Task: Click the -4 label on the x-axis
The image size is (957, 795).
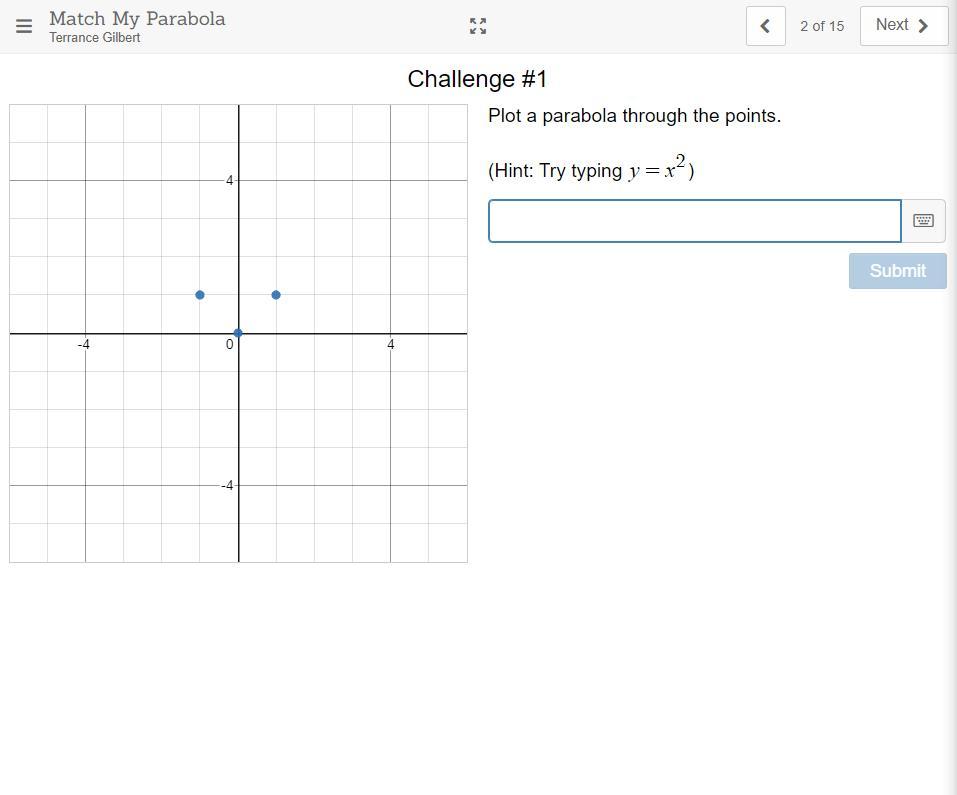Action: click(x=84, y=345)
